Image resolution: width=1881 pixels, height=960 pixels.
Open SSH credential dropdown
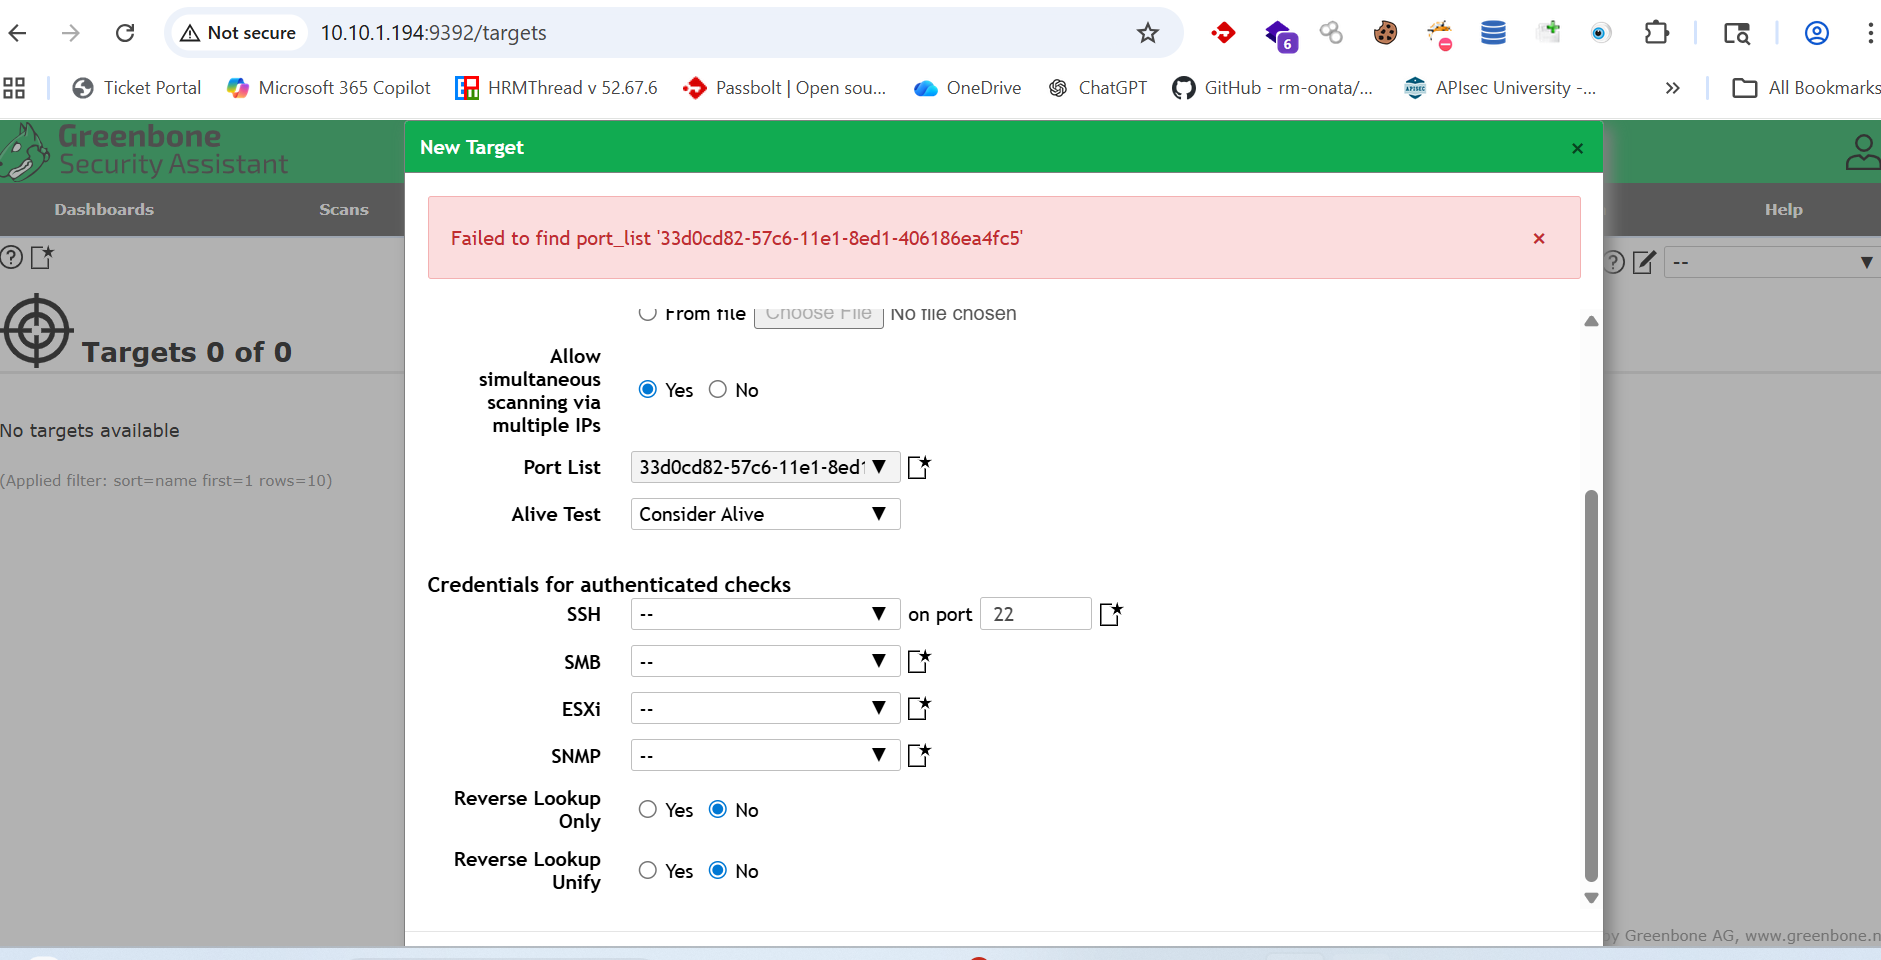pyautogui.click(x=765, y=614)
